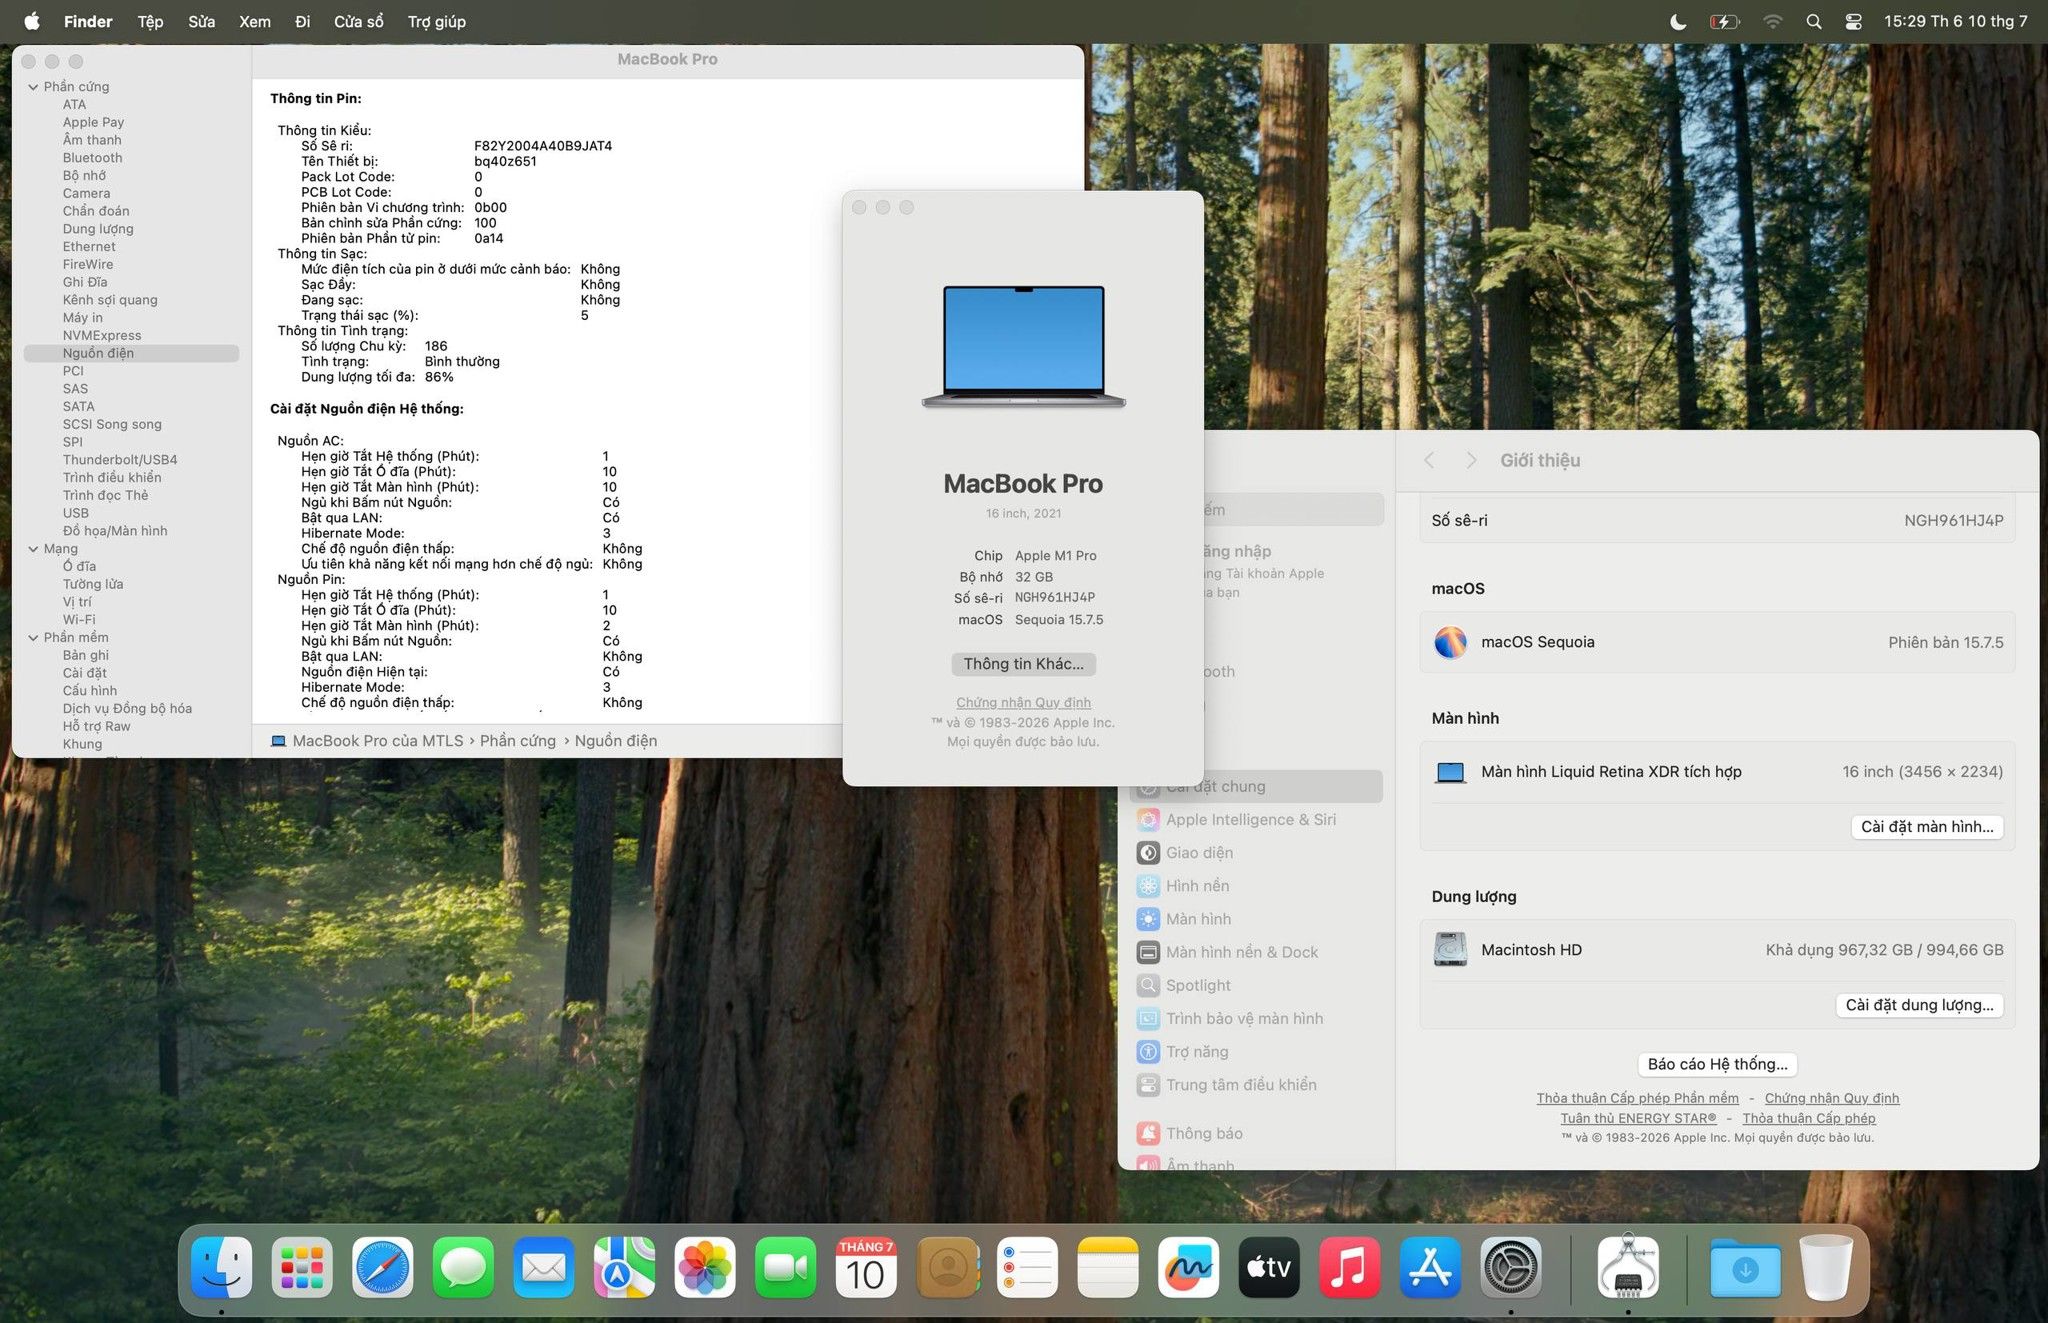This screenshot has width=2048, height=1323.
Task: Go forward in System Settings navigation
Action: [x=1471, y=460]
